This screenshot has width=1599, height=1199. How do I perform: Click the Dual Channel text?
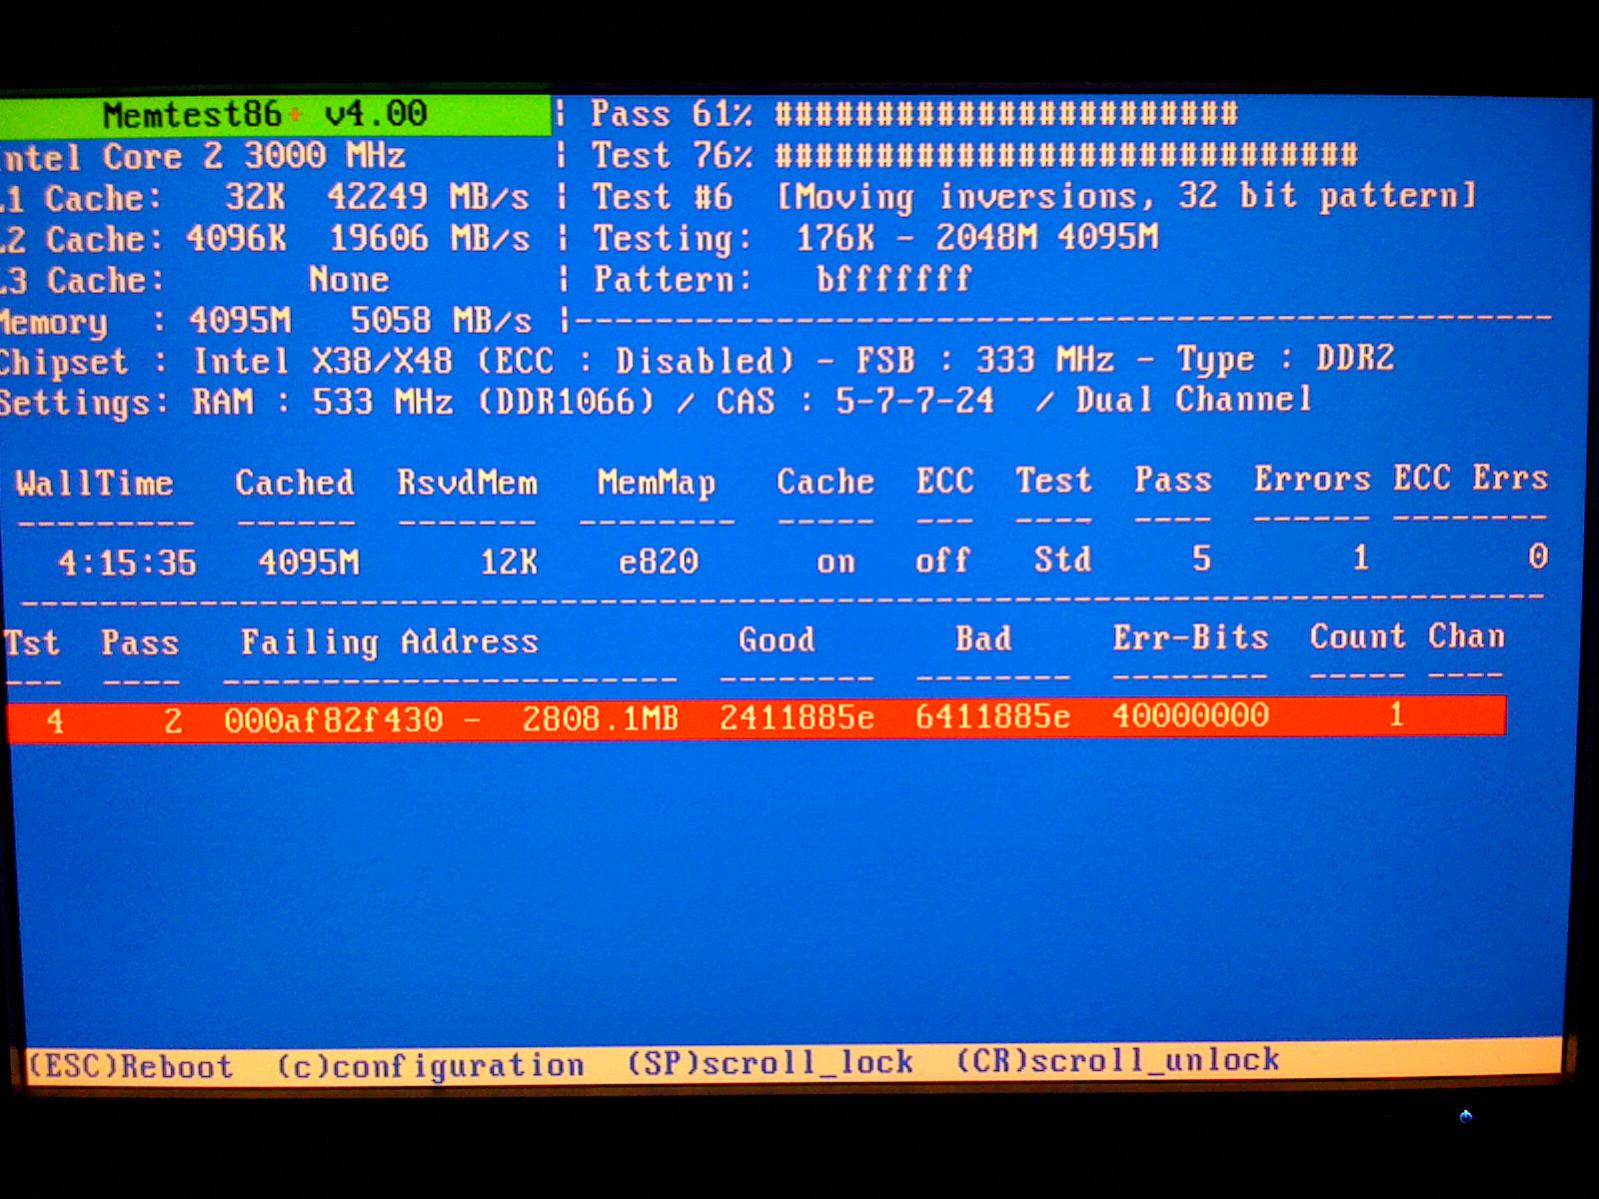click(1193, 399)
